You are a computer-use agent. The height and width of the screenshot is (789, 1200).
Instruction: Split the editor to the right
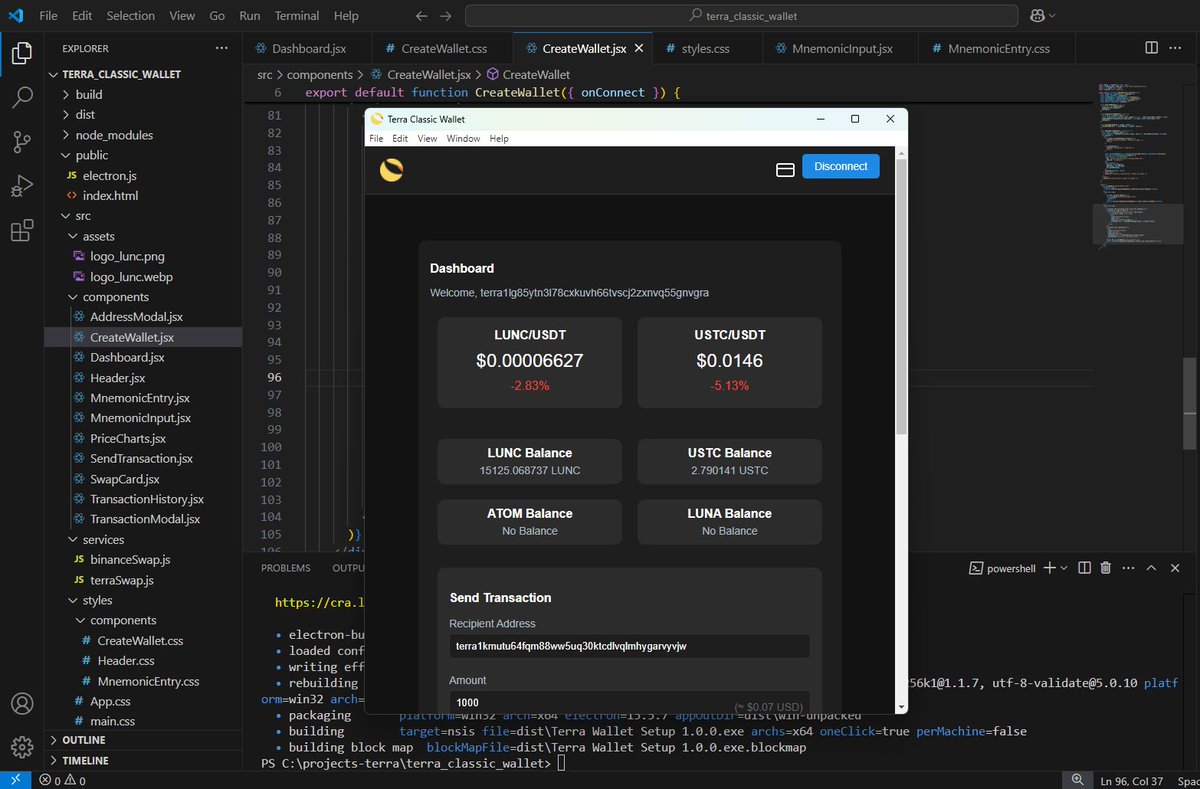[1151, 48]
